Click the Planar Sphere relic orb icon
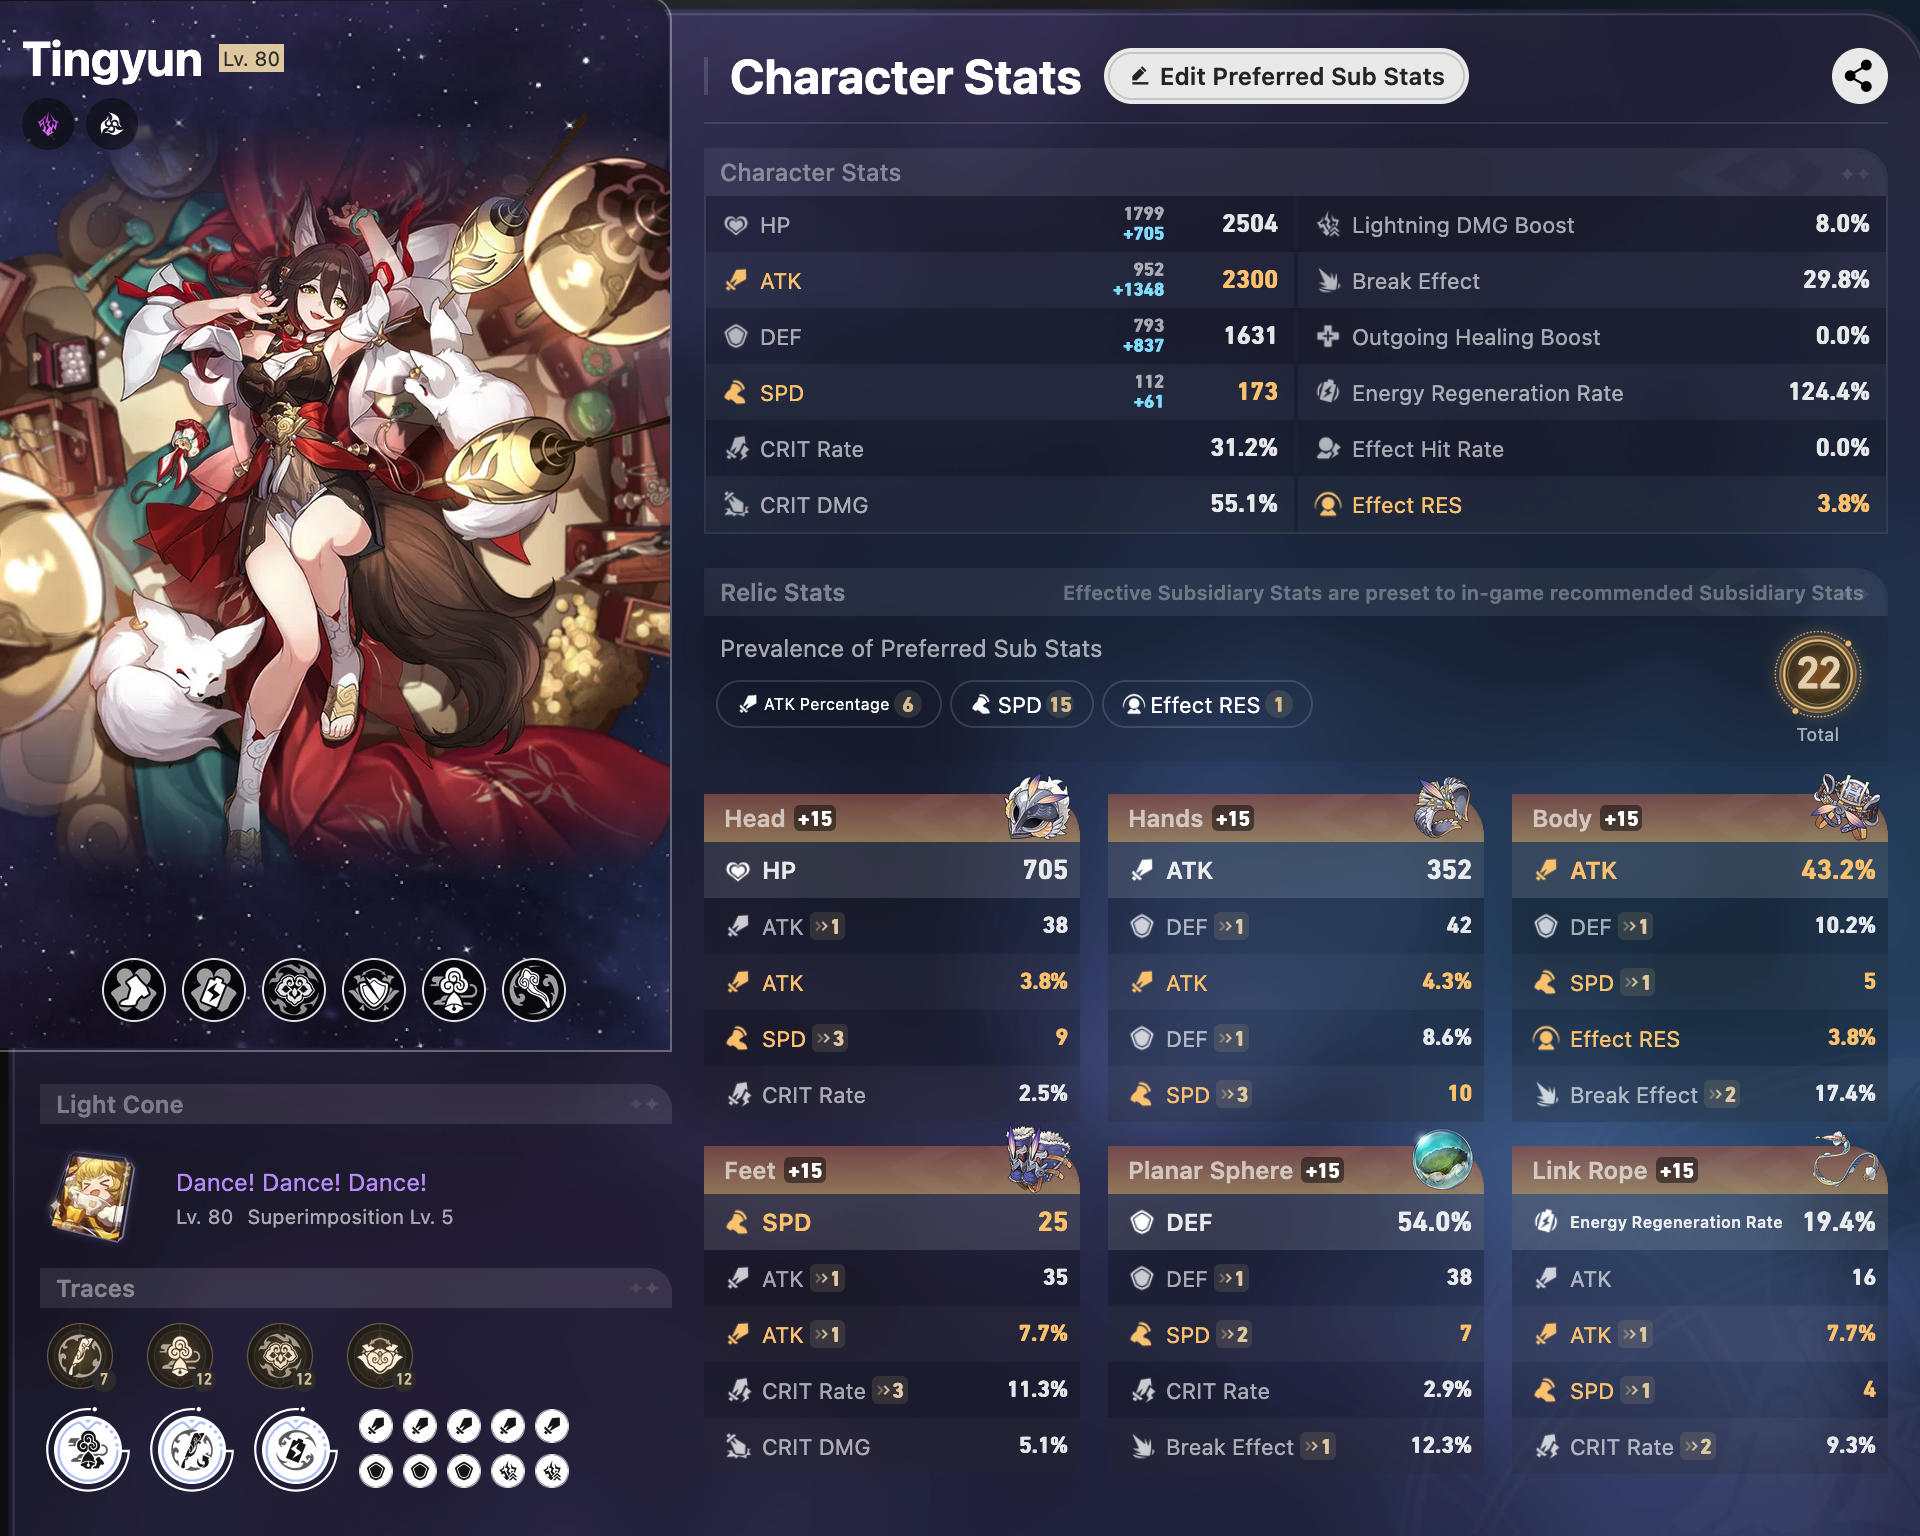This screenshot has height=1536, width=1920. click(1442, 1159)
